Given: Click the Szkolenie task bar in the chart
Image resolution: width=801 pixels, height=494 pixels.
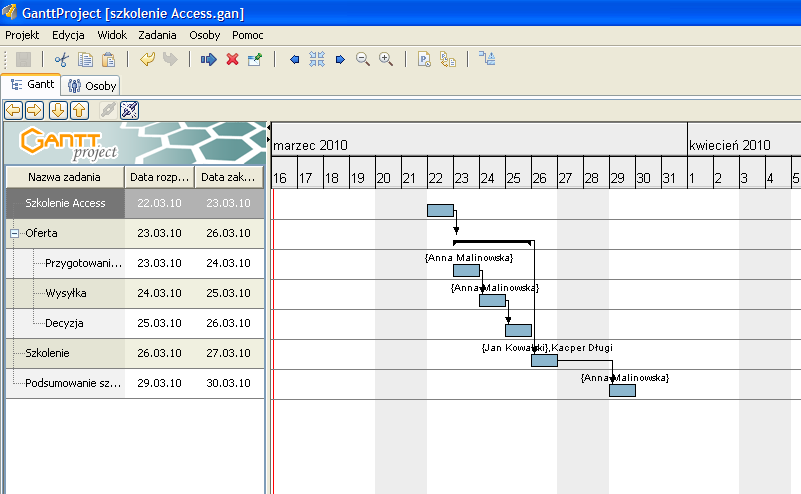Looking at the screenshot, I should [x=545, y=361].
